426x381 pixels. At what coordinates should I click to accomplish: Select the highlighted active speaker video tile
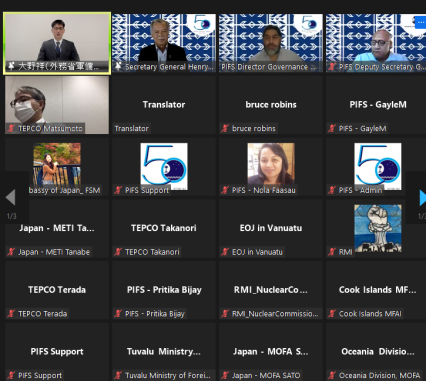57,43
